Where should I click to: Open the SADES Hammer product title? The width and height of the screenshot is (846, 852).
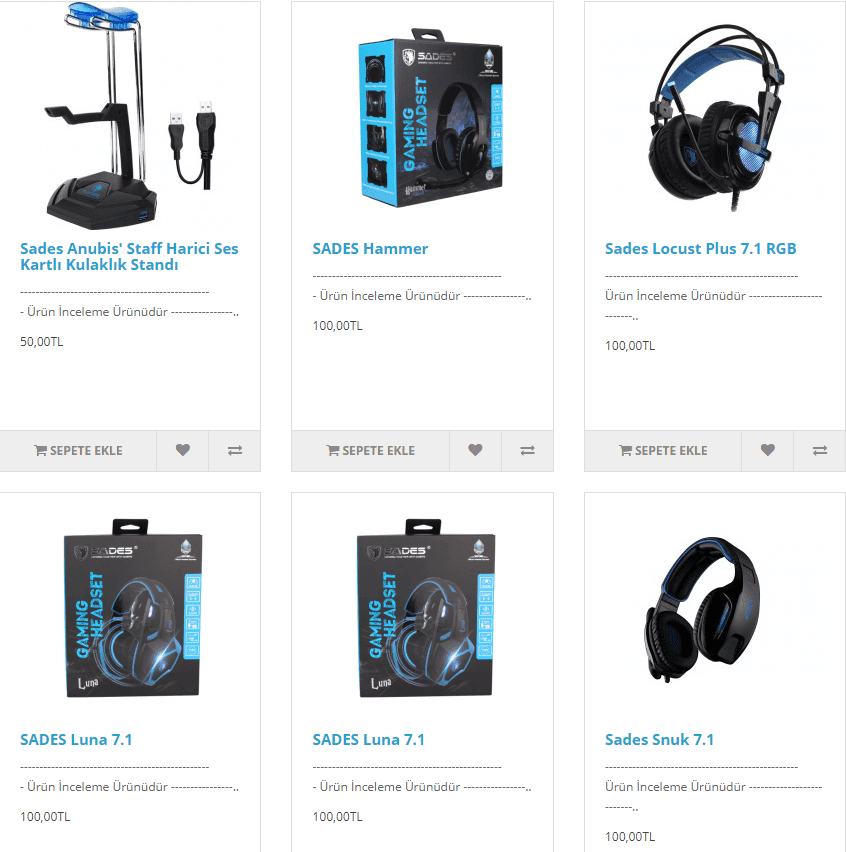(x=370, y=248)
